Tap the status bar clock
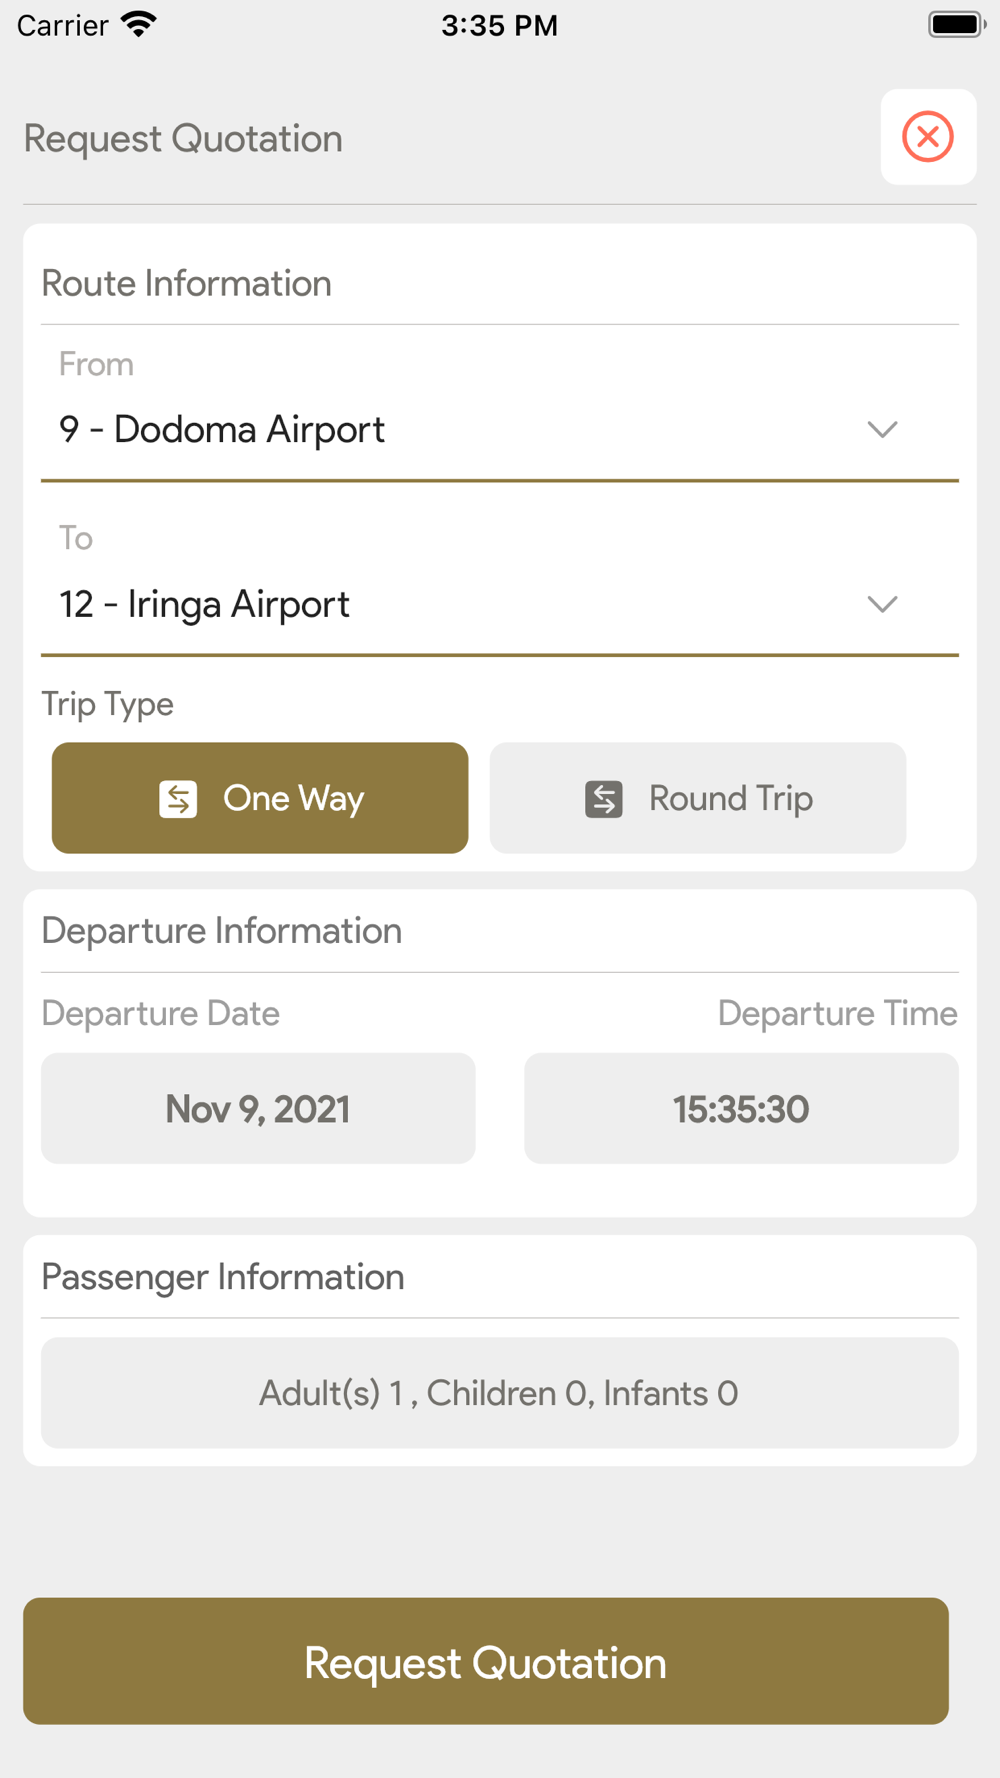The width and height of the screenshot is (1000, 1778). pos(499,25)
